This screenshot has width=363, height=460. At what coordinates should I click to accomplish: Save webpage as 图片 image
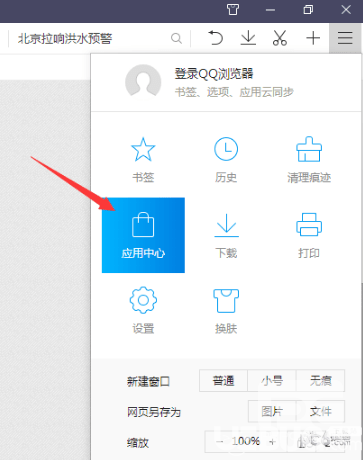(x=272, y=411)
